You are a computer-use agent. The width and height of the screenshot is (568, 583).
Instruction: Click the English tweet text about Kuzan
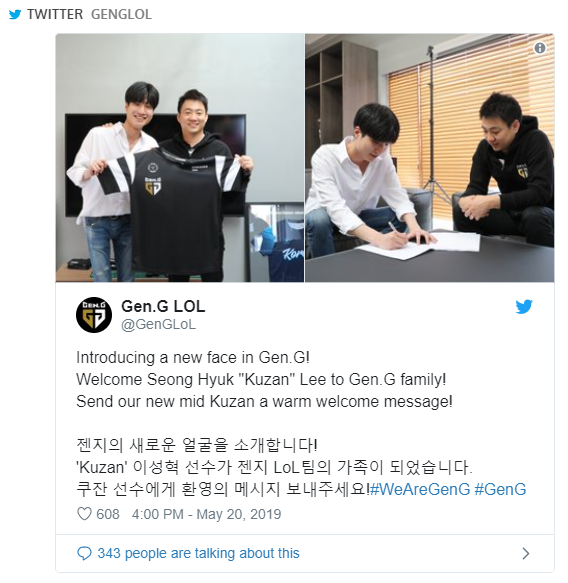point(264,380)
